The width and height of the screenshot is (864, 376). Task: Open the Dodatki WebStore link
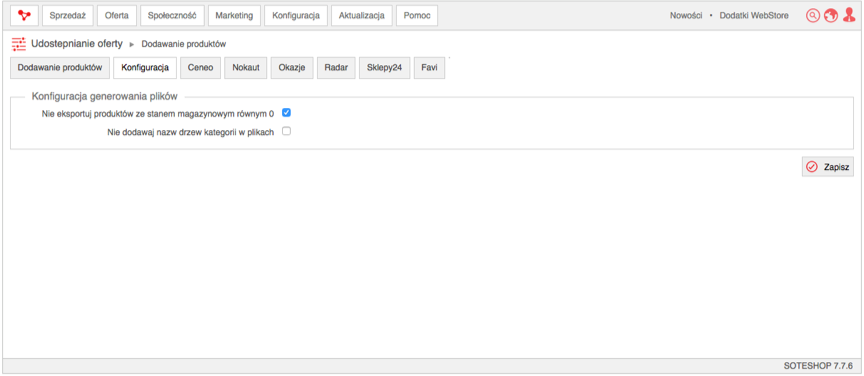(754, 15)
